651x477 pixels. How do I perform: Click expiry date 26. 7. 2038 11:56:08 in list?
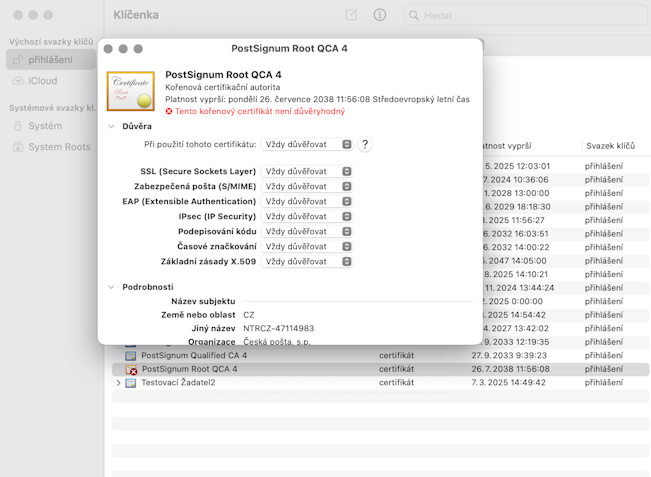(x=510, y=369)
